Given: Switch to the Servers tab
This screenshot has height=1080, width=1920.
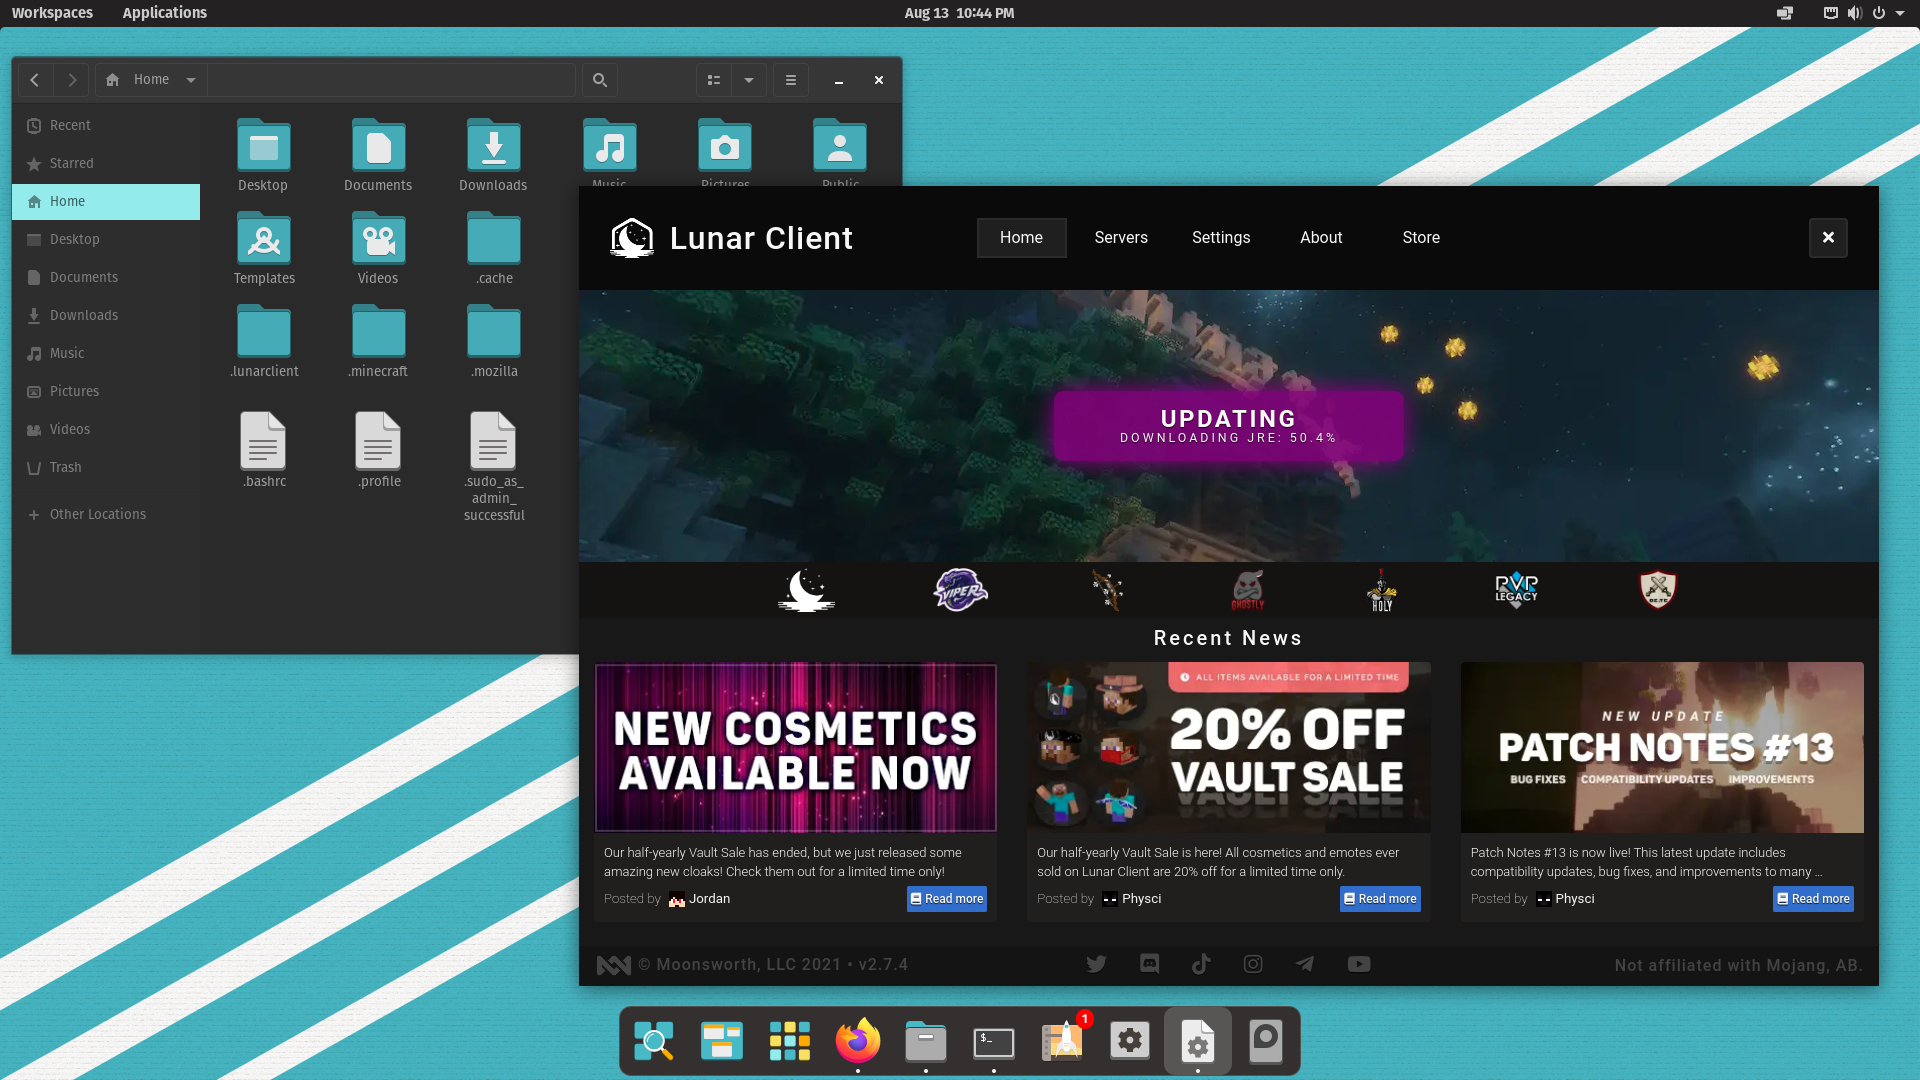Looking at the screenshot, I should click(x=1120, y=238).
